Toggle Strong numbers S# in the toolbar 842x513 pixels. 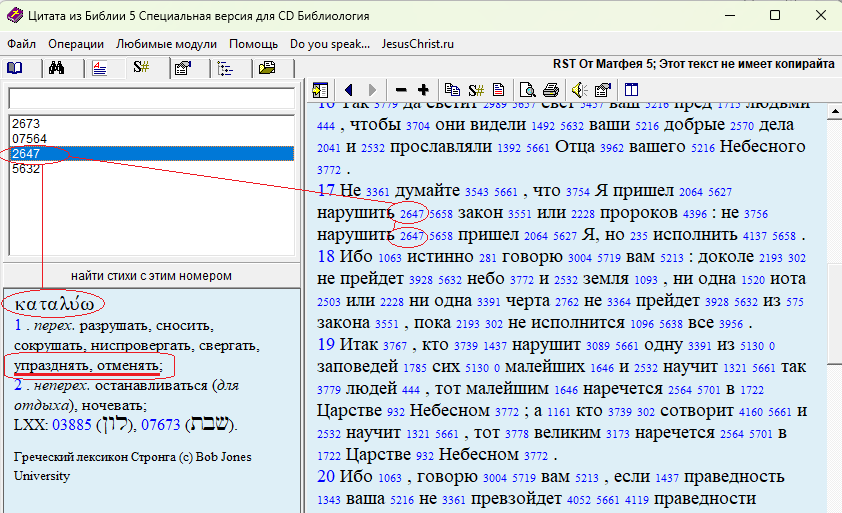click(x=476, y=90)
